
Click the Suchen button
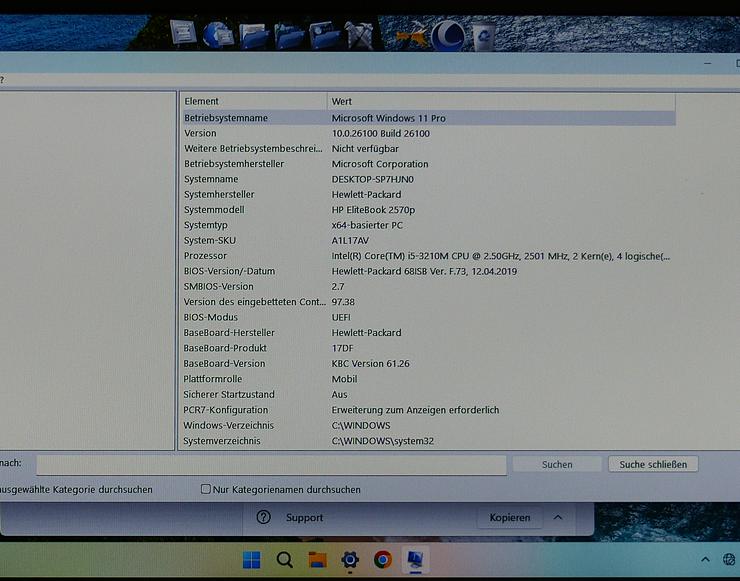557,464
